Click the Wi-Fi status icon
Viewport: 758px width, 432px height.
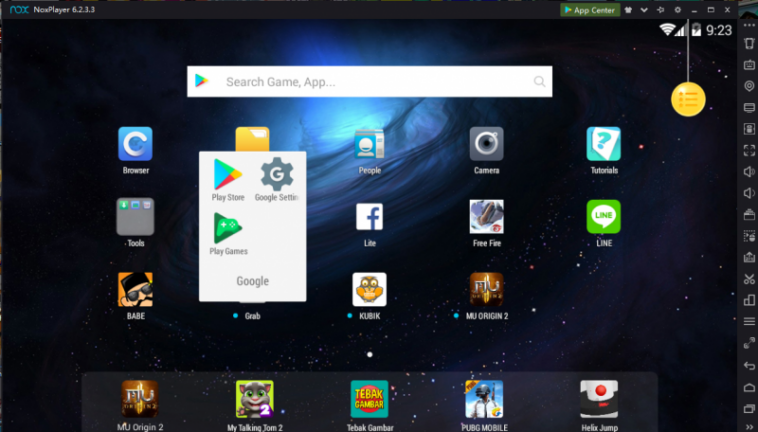click(x=667, y=30)
